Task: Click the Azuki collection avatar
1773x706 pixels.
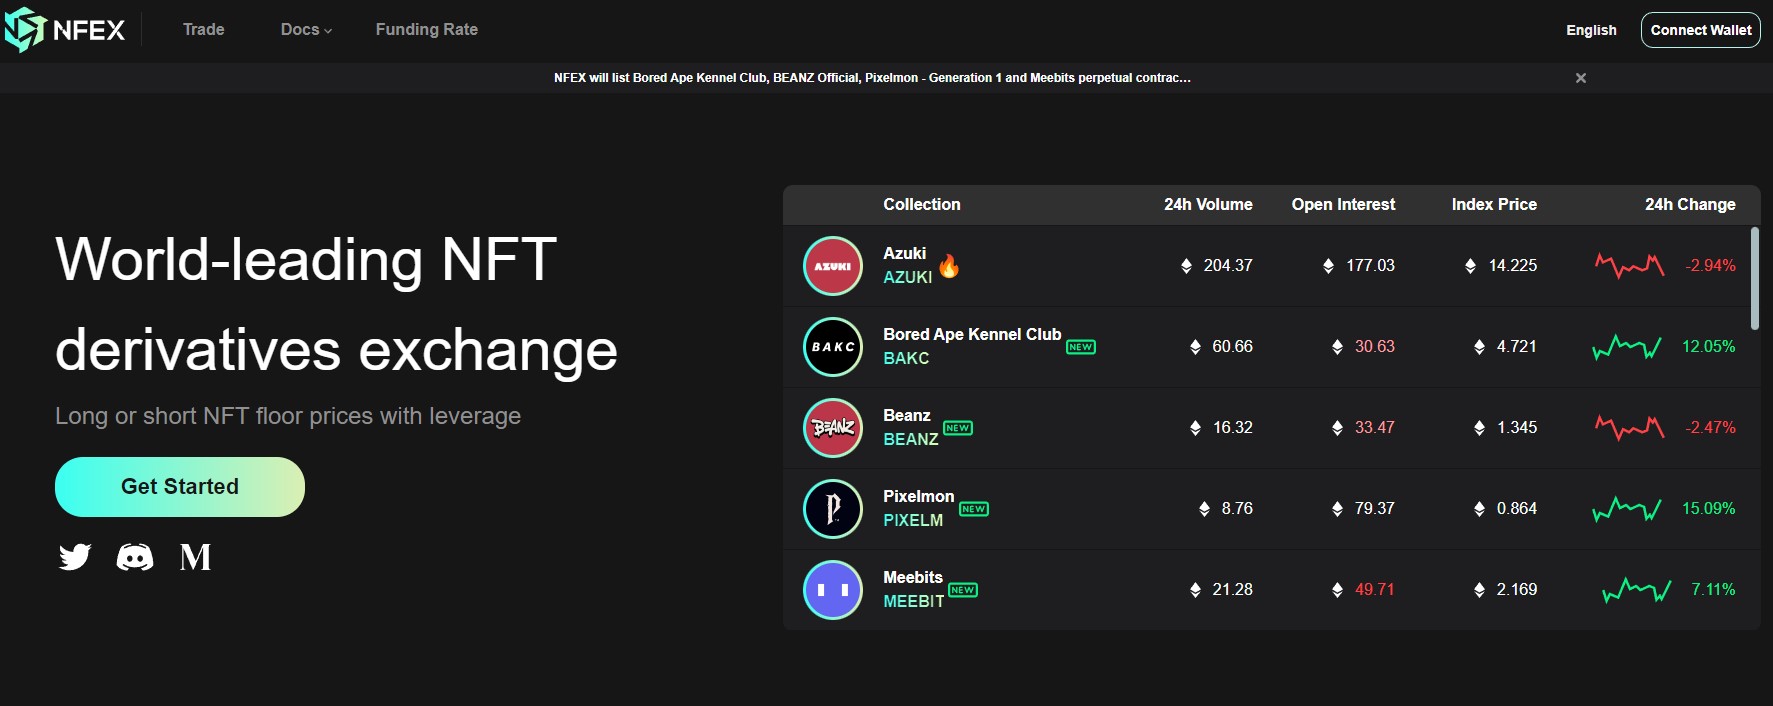Action: click(833, 266)
